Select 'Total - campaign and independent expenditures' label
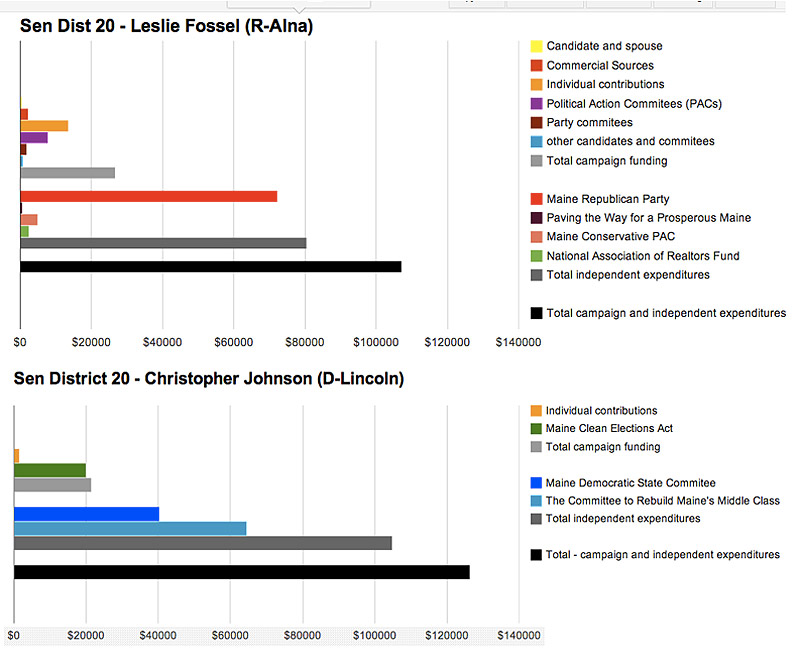 coord(663,554)
